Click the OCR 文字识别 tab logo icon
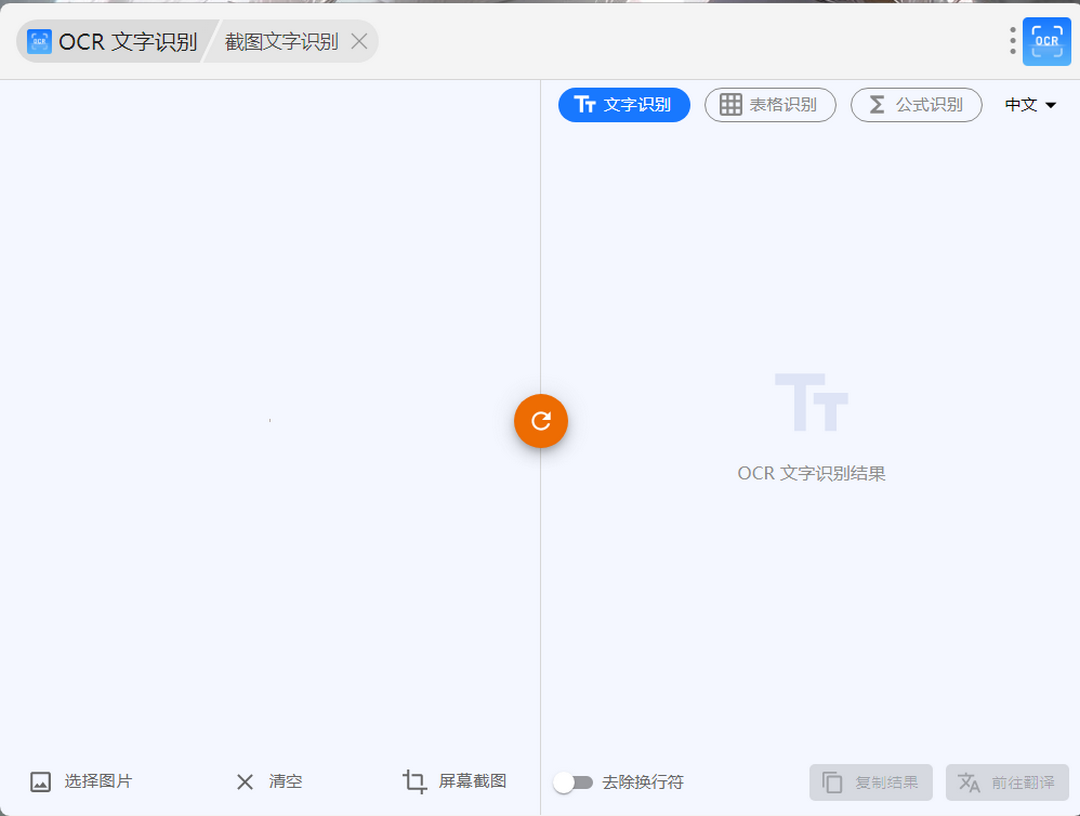1080x816 pixels. [x=39, y=42]
